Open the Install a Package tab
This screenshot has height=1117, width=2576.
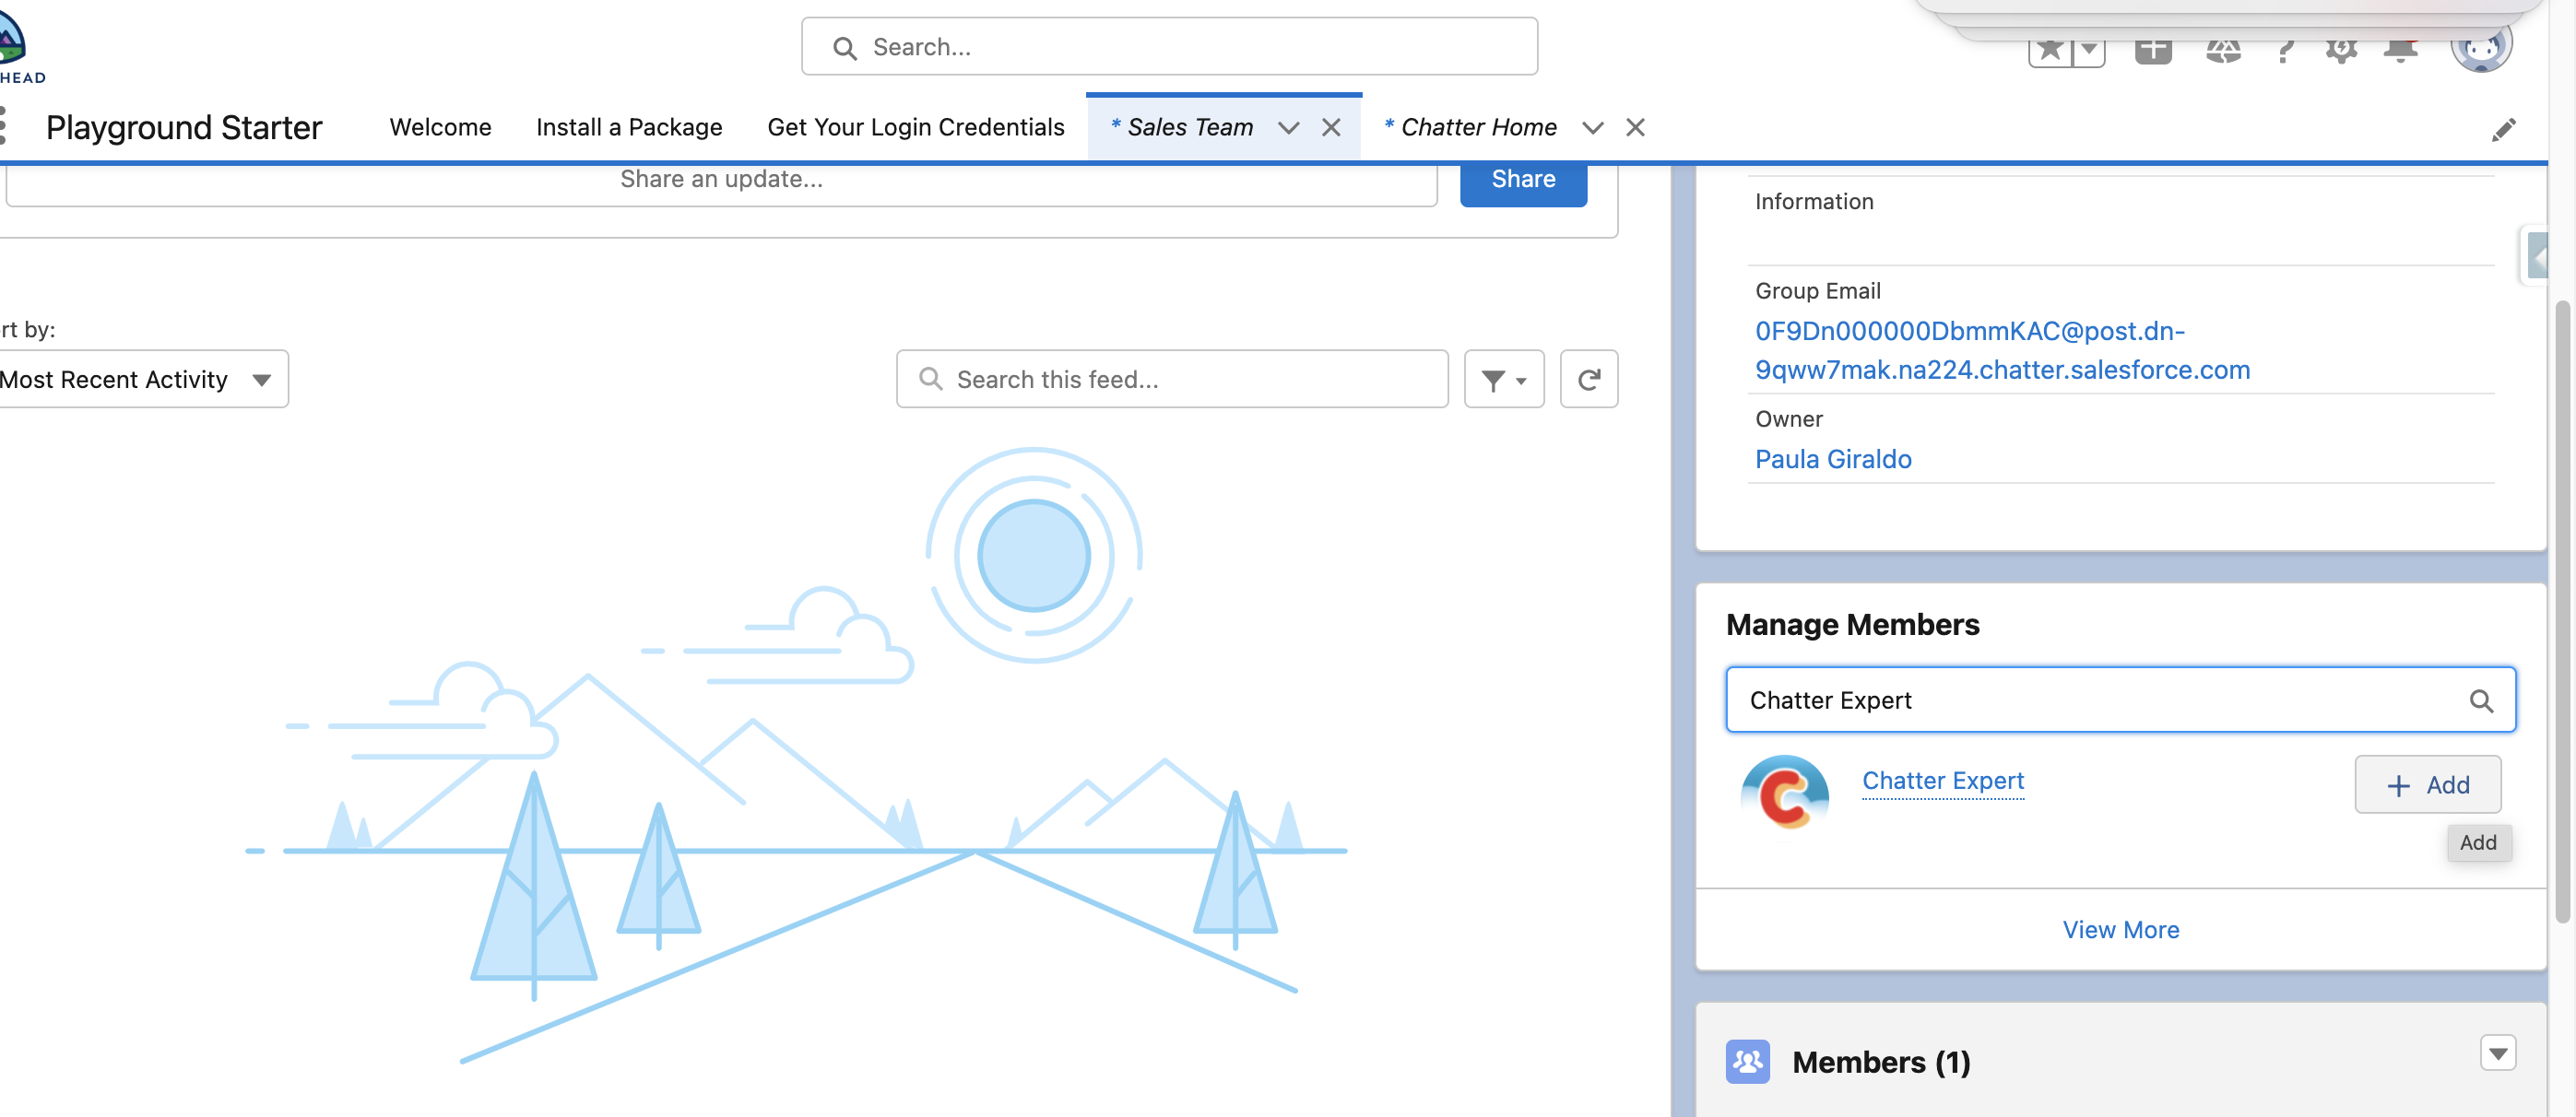pyautogui.click(x=628, y=127)
